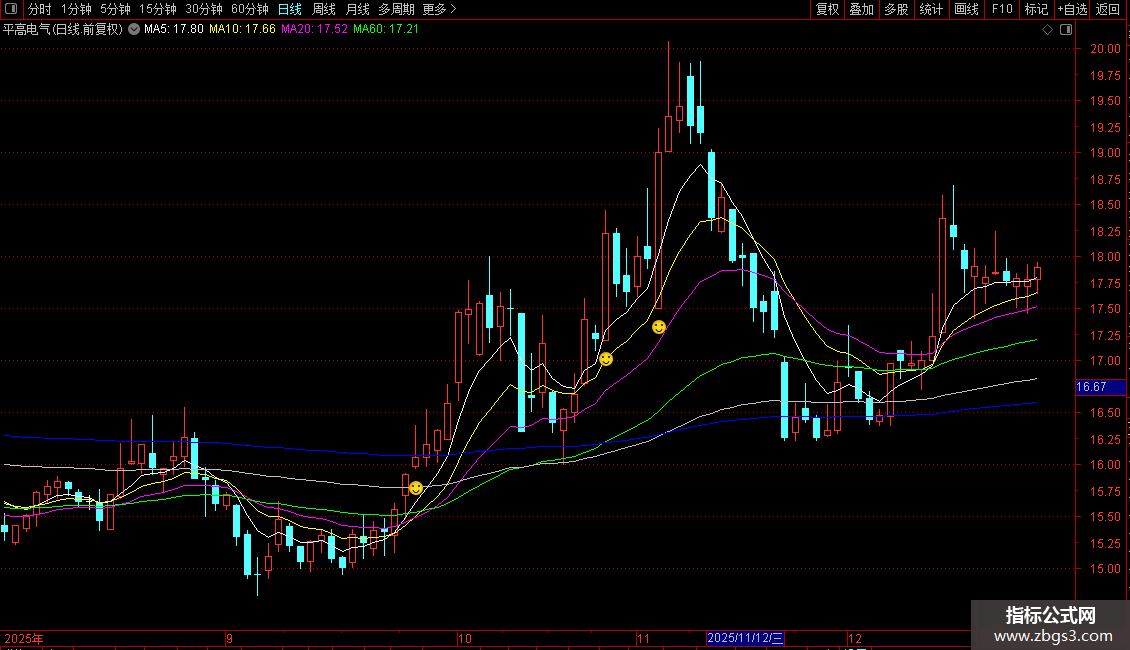Activate the 画线 drawing tools

tap(966, 9)
